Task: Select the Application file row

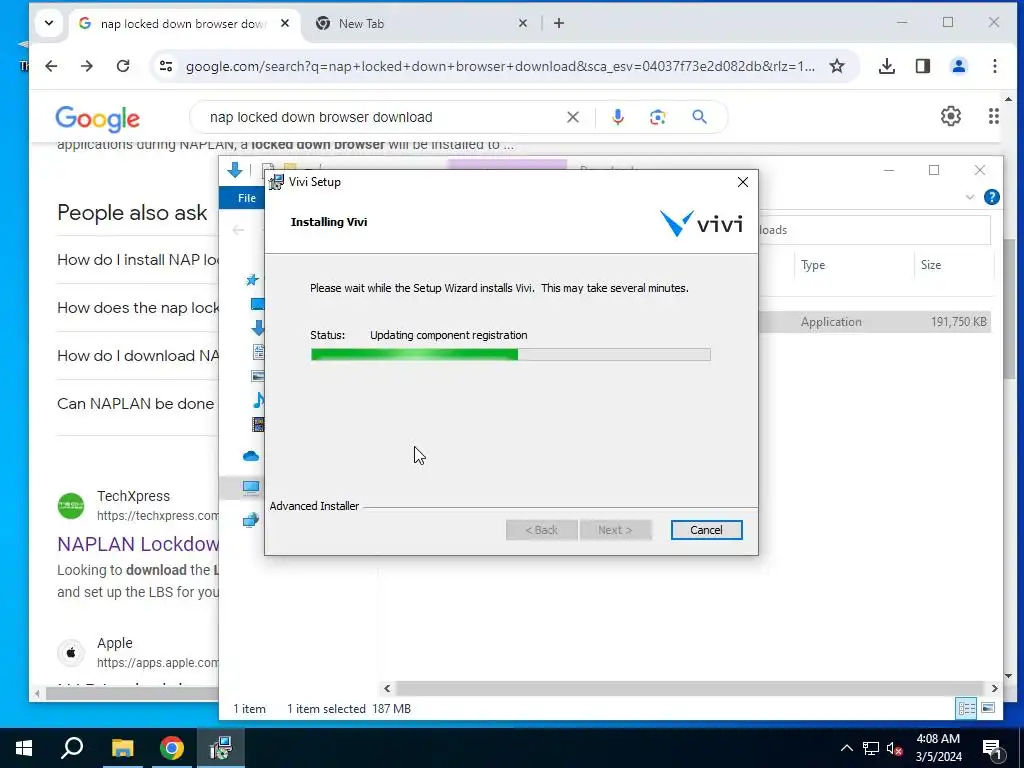Action: click(875, 322)
